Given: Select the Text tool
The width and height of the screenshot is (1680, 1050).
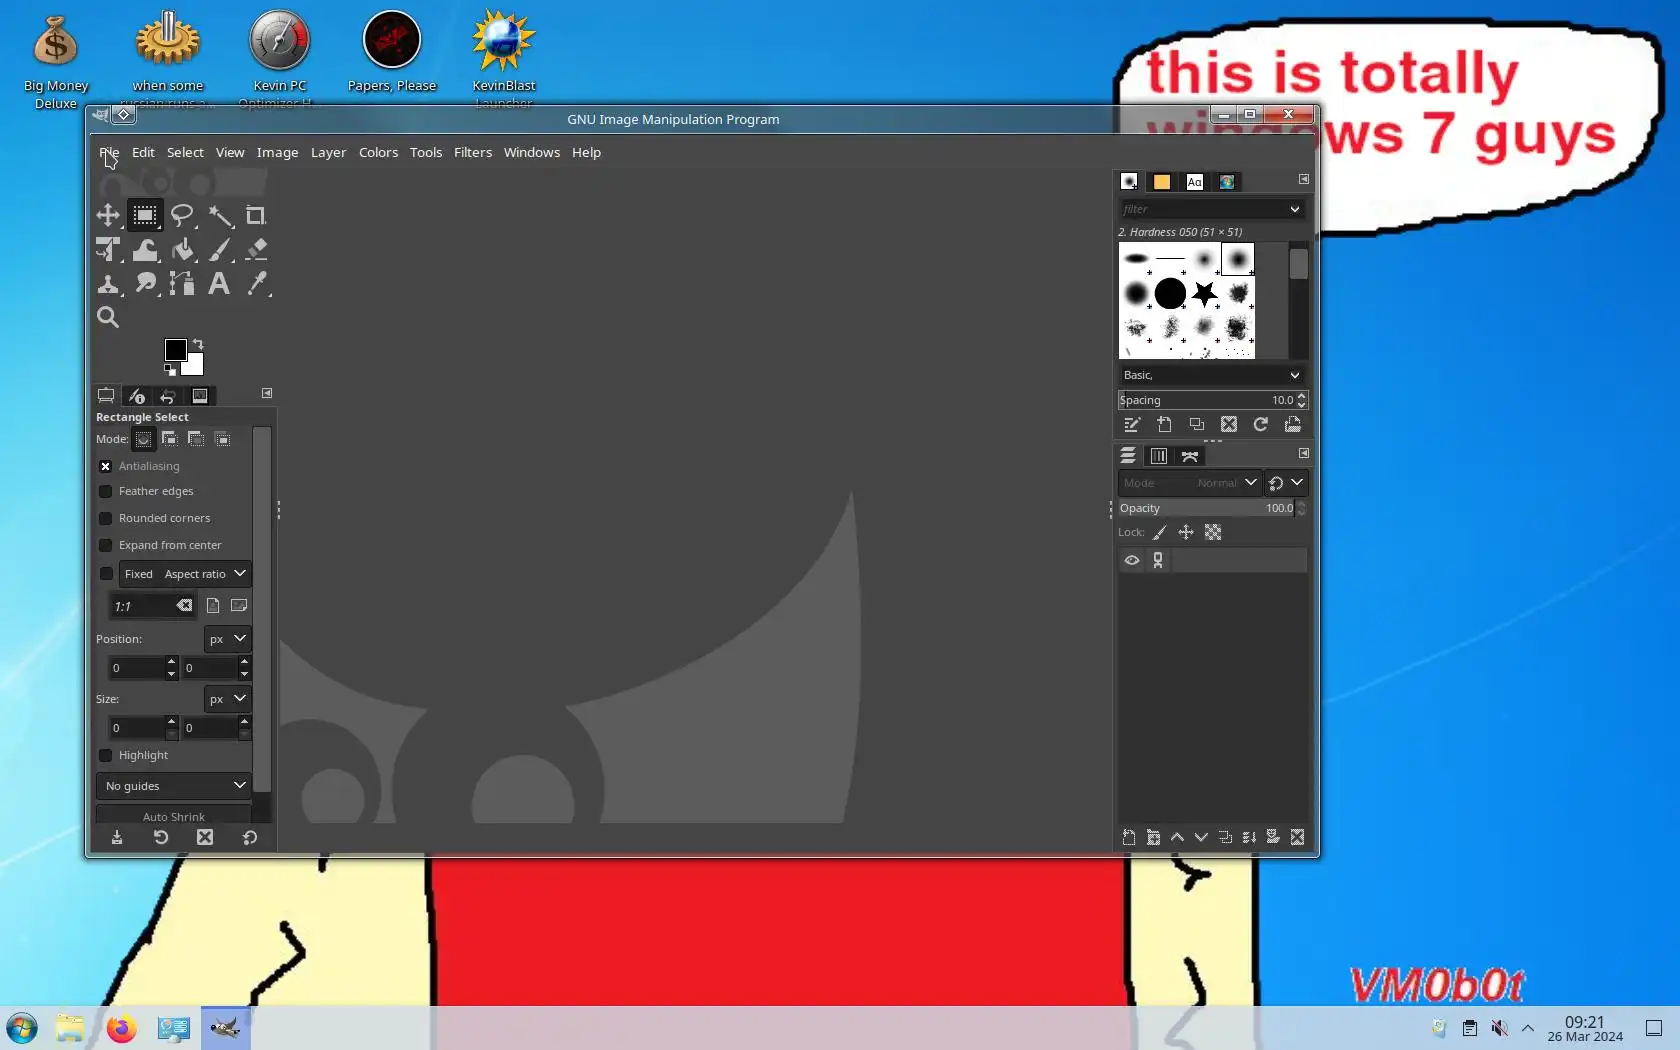Looking at the screenshot, I should pos(220,283).
